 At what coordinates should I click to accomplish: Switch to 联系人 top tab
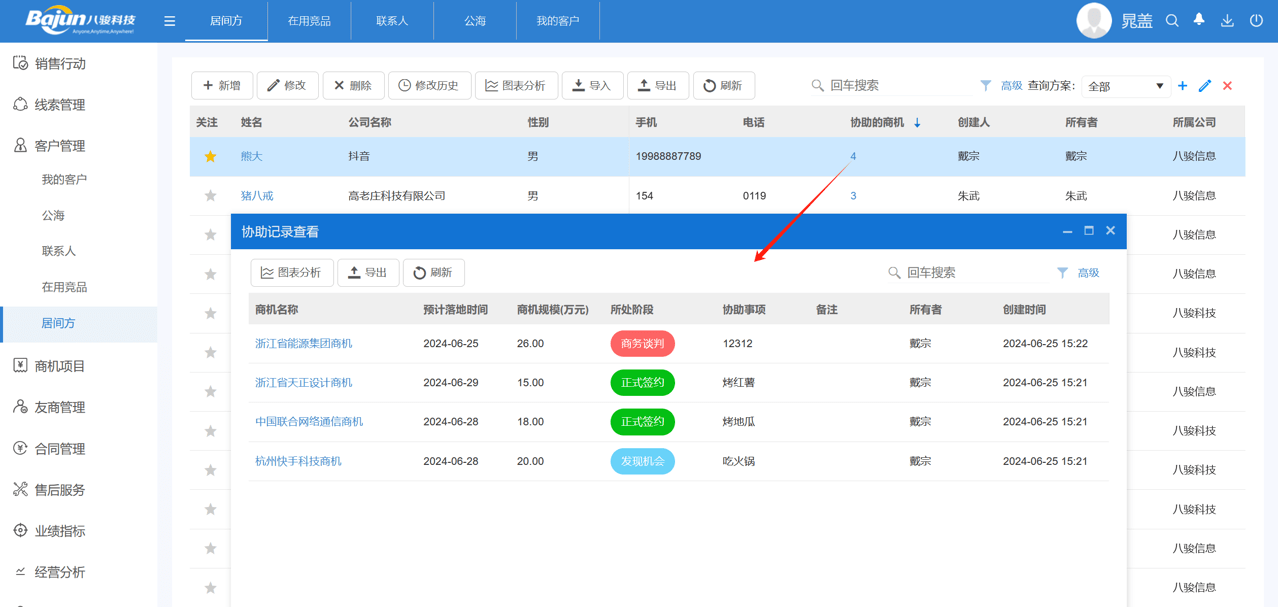pos(392,21)
